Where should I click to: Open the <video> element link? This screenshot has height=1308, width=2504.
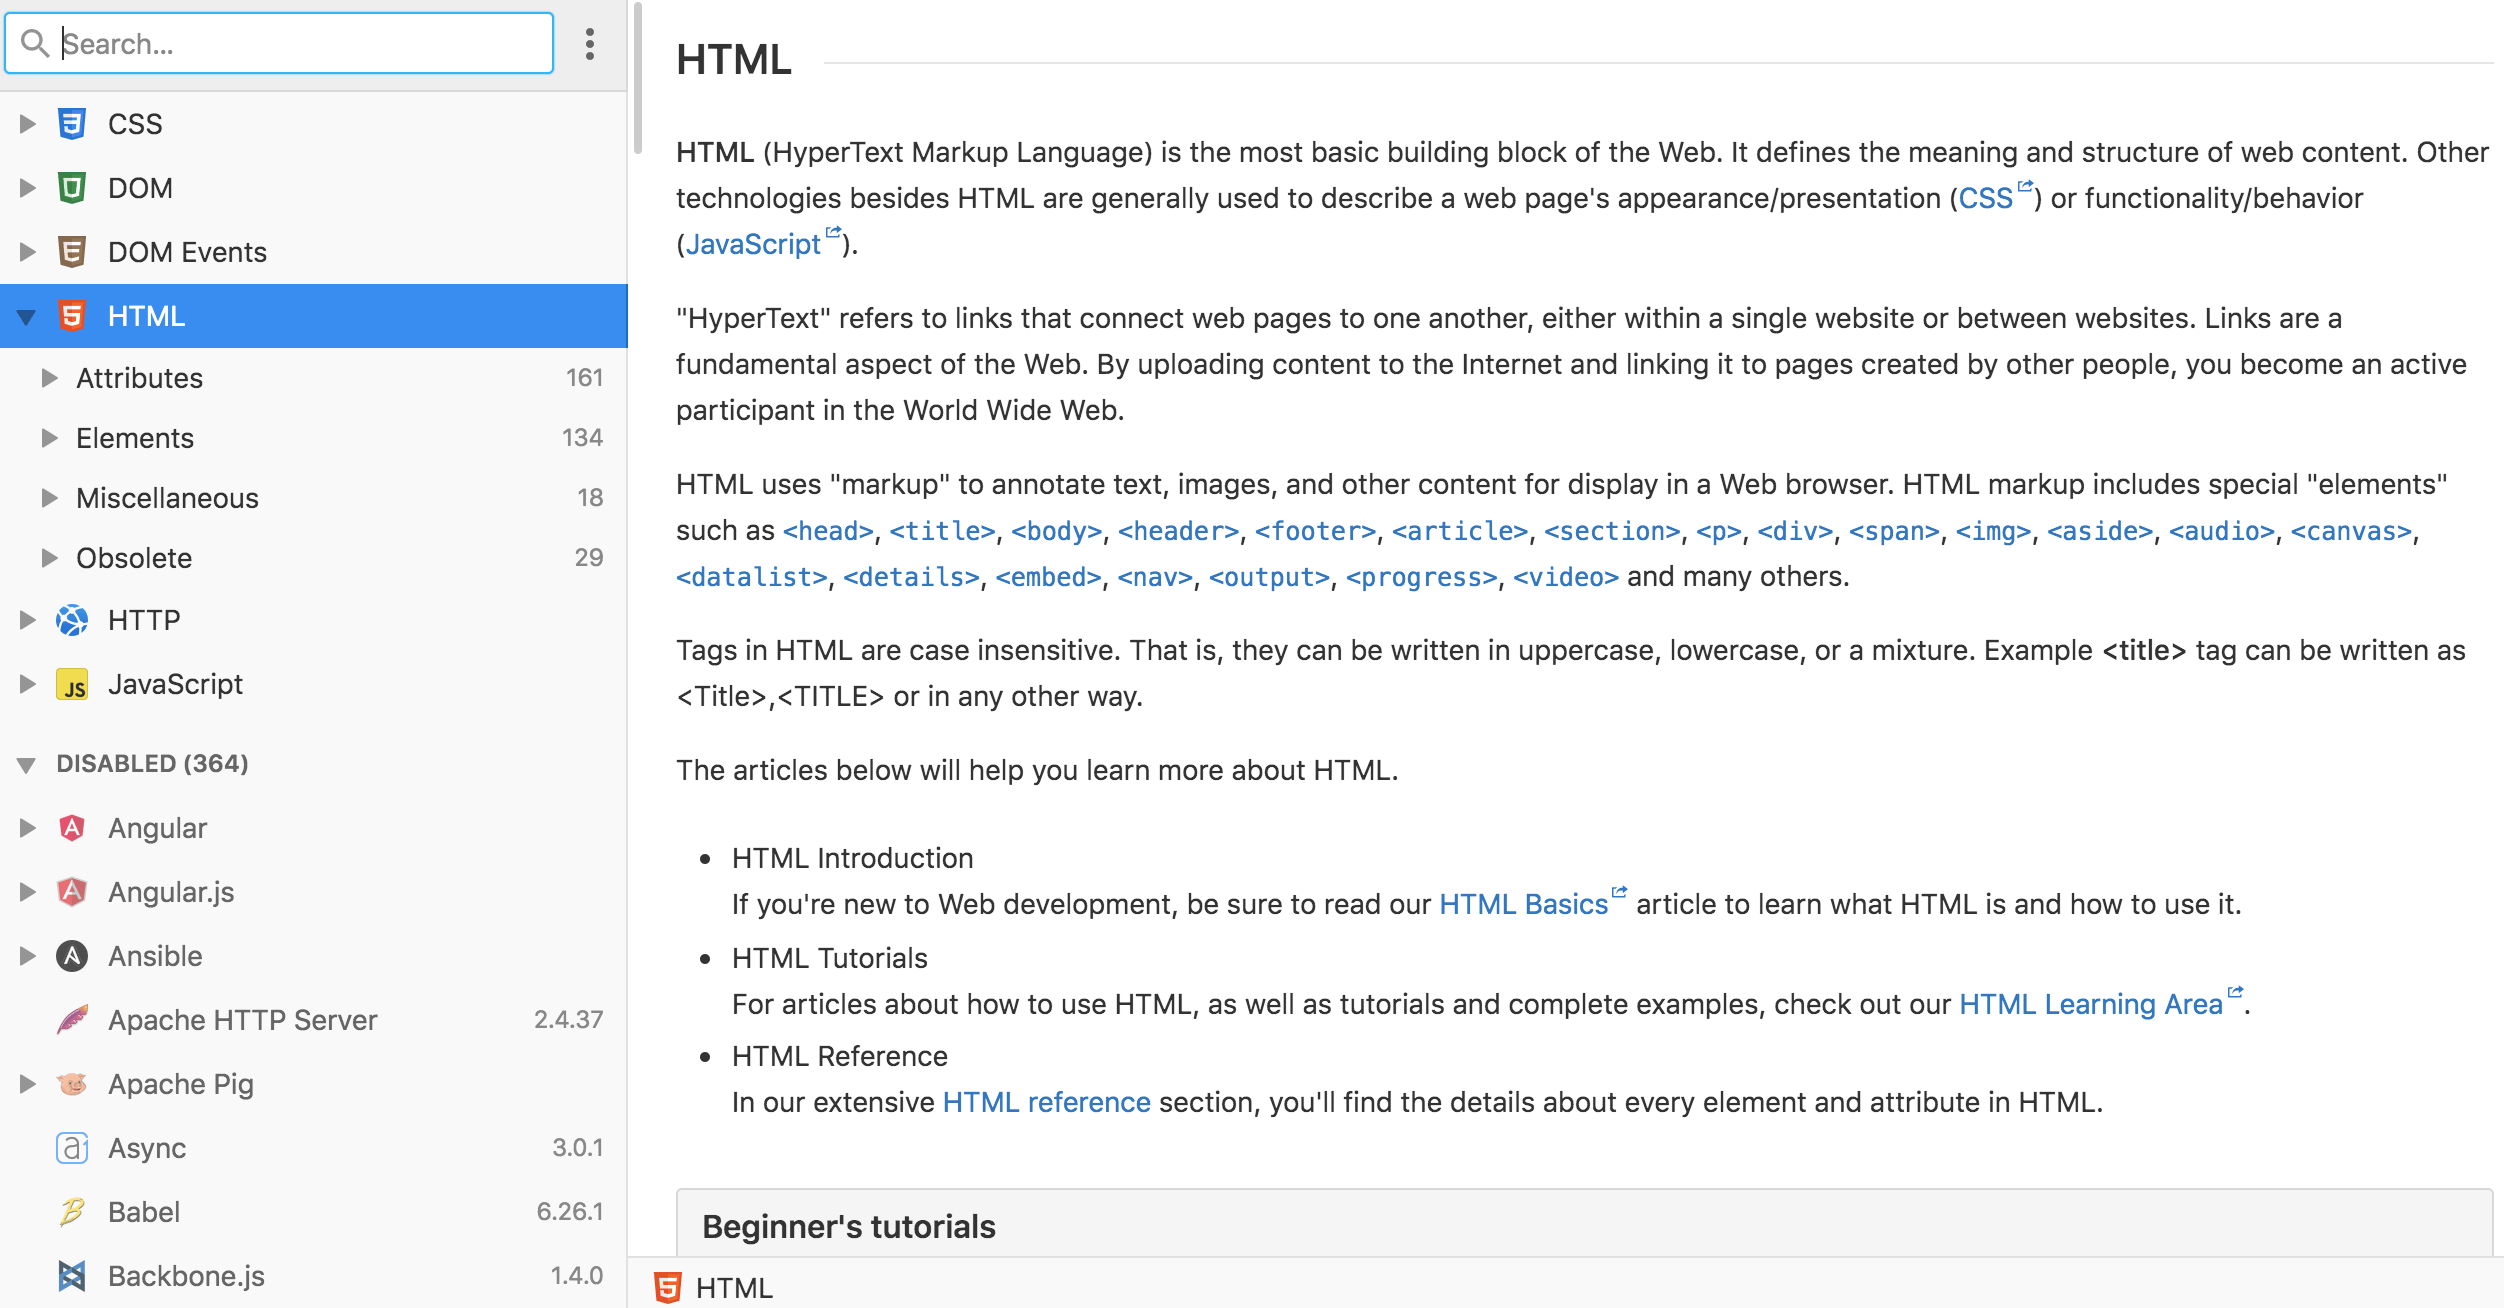point(1565,577)
